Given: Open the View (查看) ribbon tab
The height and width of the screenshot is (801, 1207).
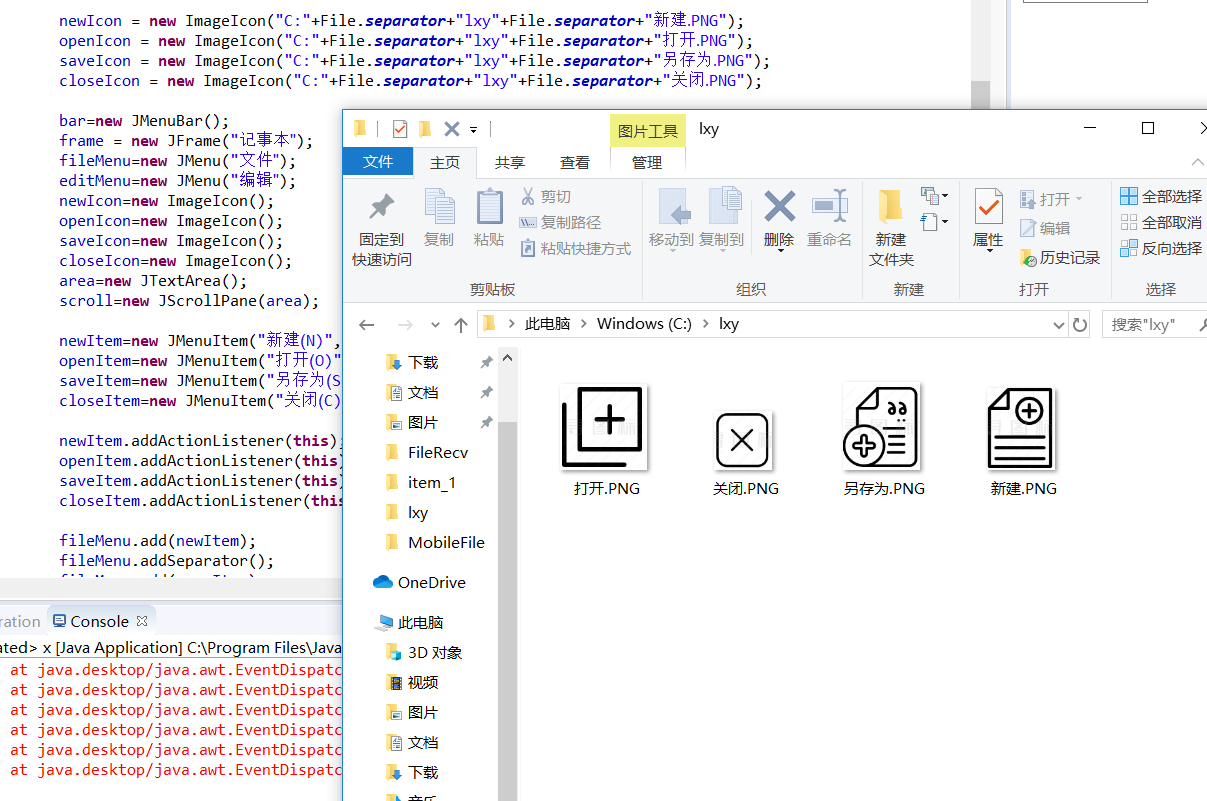Looking at the screenshot, I should [x=575, y=162].
